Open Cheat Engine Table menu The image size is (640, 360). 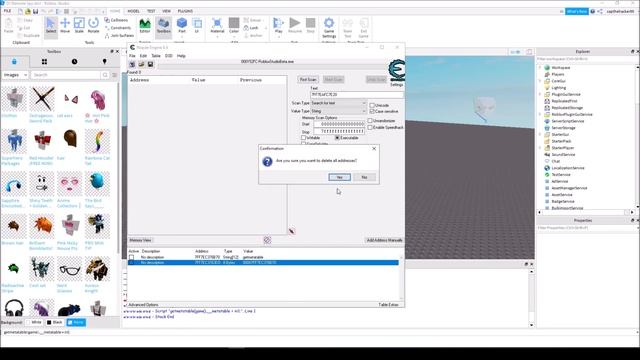[x=156, y=56]
